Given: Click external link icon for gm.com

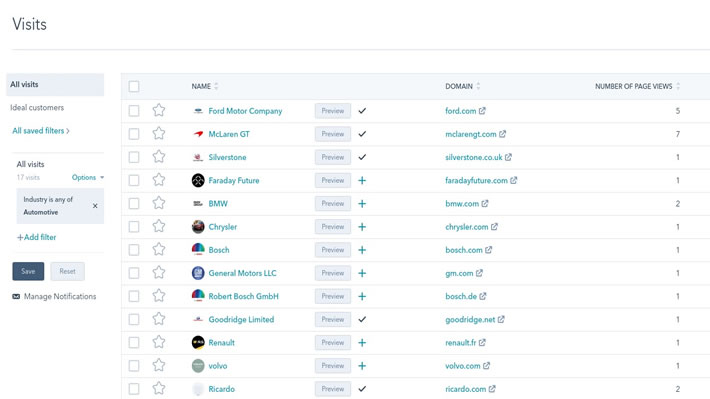Looking at the screenshot, I should [x=479, y=273].
